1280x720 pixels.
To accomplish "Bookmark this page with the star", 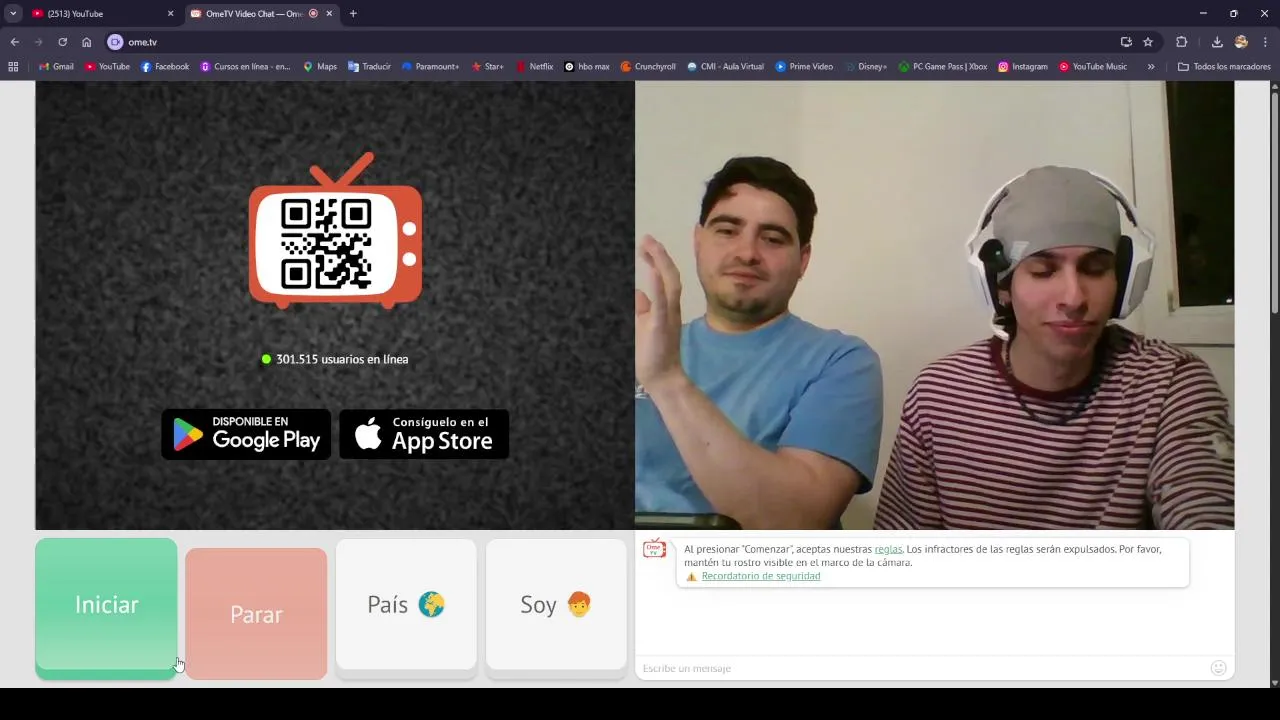I will 1148,42.
